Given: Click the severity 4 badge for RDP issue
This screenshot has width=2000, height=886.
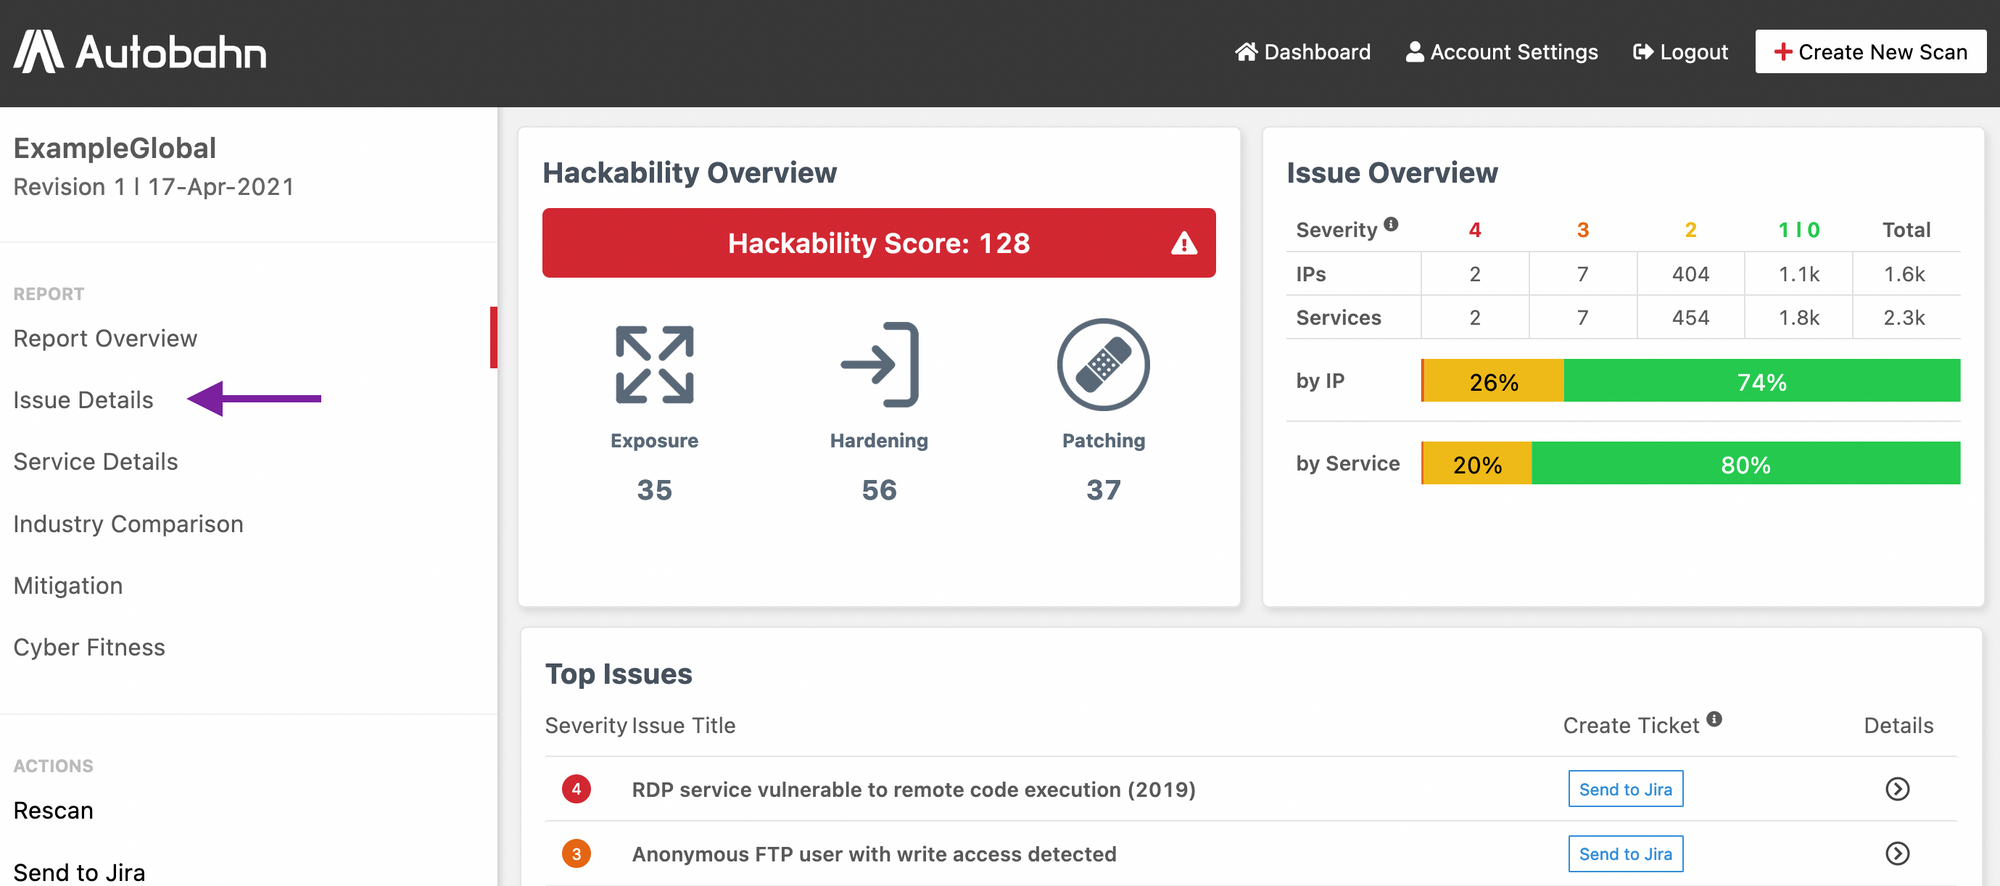Looking at the screenshot, I should click(x=576, y=789).
